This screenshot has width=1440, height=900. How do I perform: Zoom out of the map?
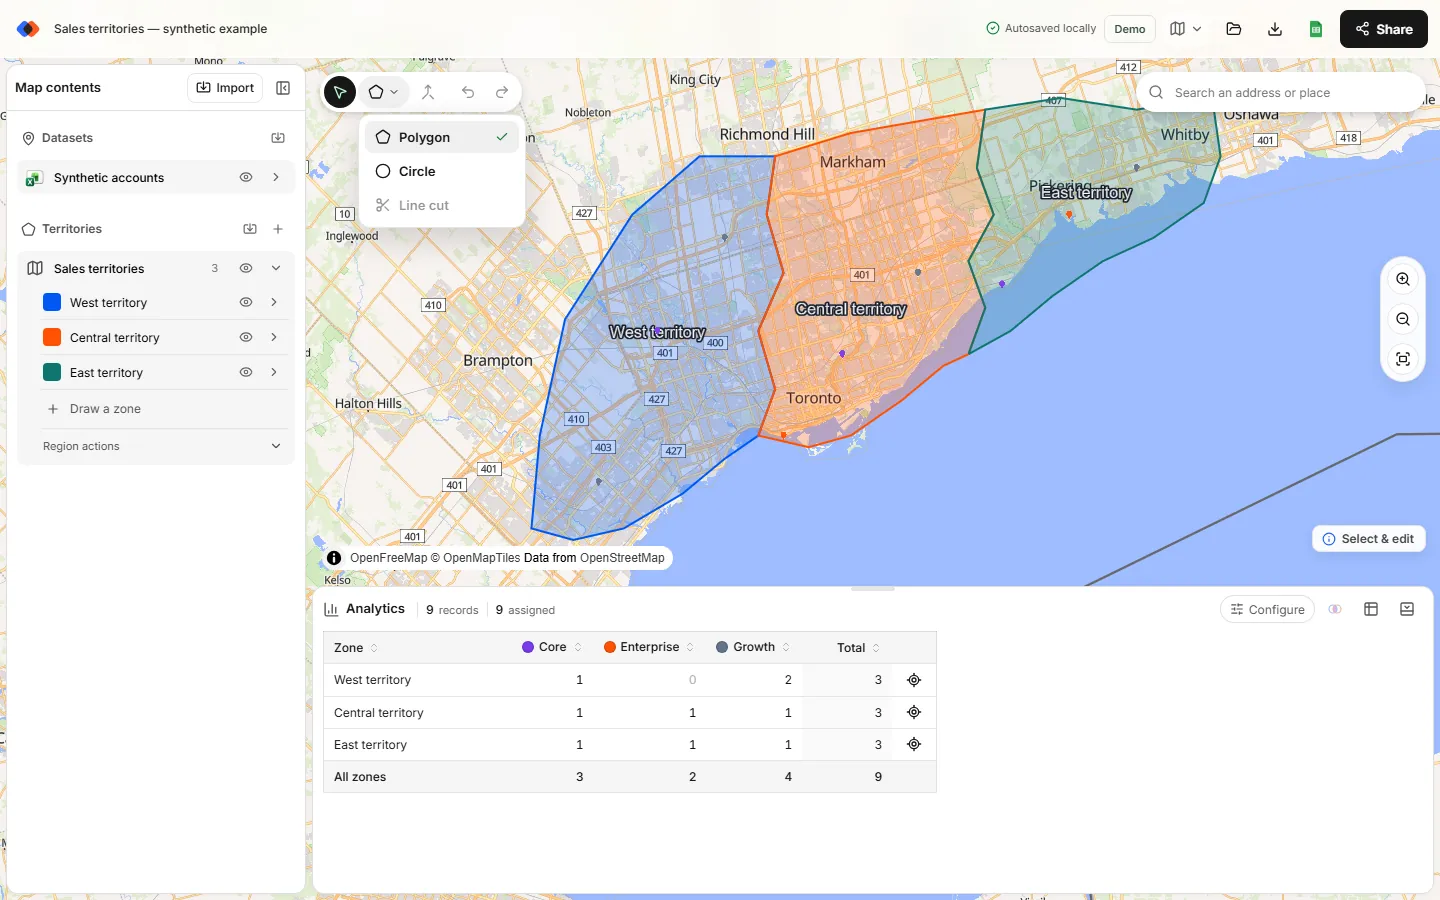click(x=1403, y=319)
